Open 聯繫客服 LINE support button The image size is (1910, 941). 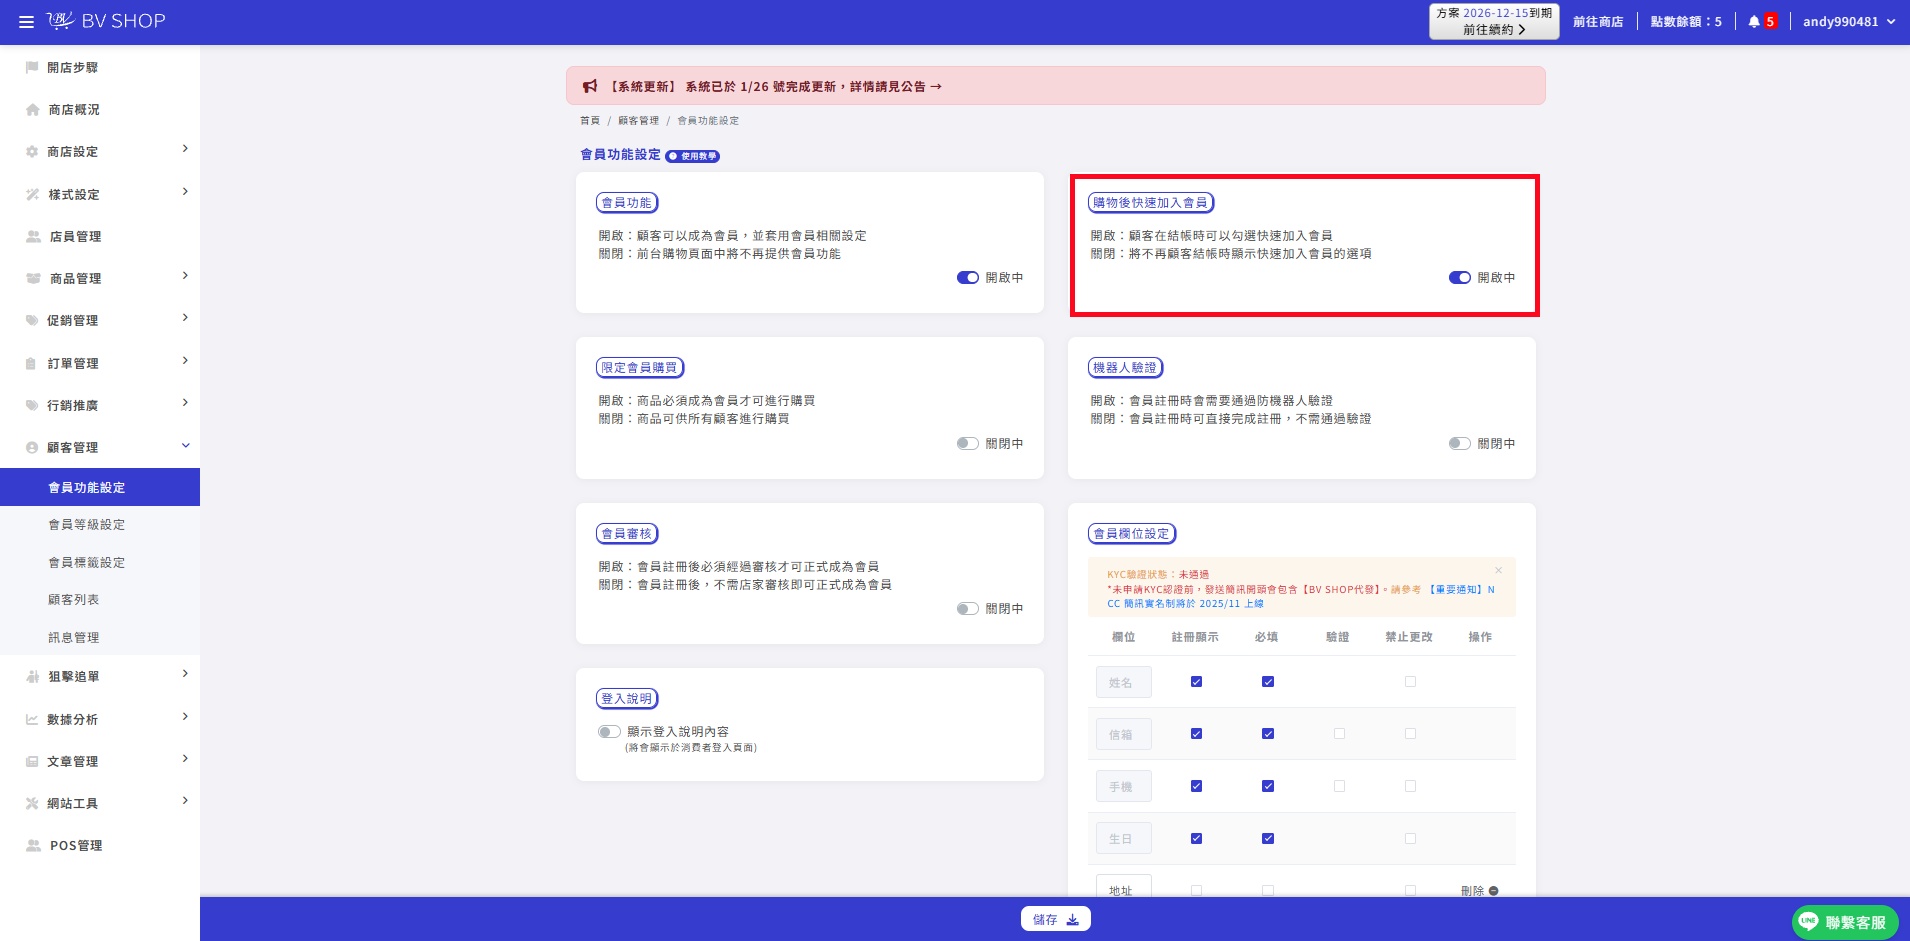[1845, 922]
